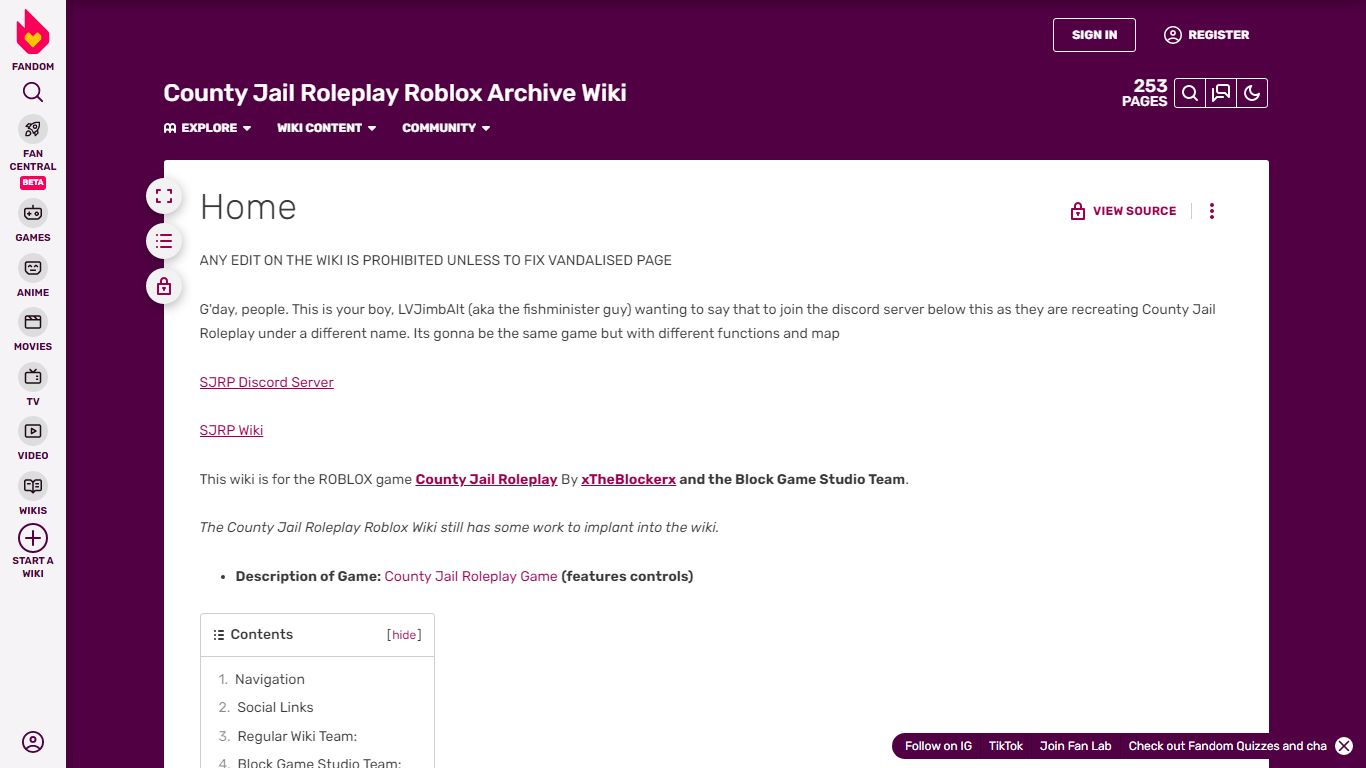Expand the Community menu
This screenshot has height=768, width=1366.
pyautogui.click(x=446, y=128)
